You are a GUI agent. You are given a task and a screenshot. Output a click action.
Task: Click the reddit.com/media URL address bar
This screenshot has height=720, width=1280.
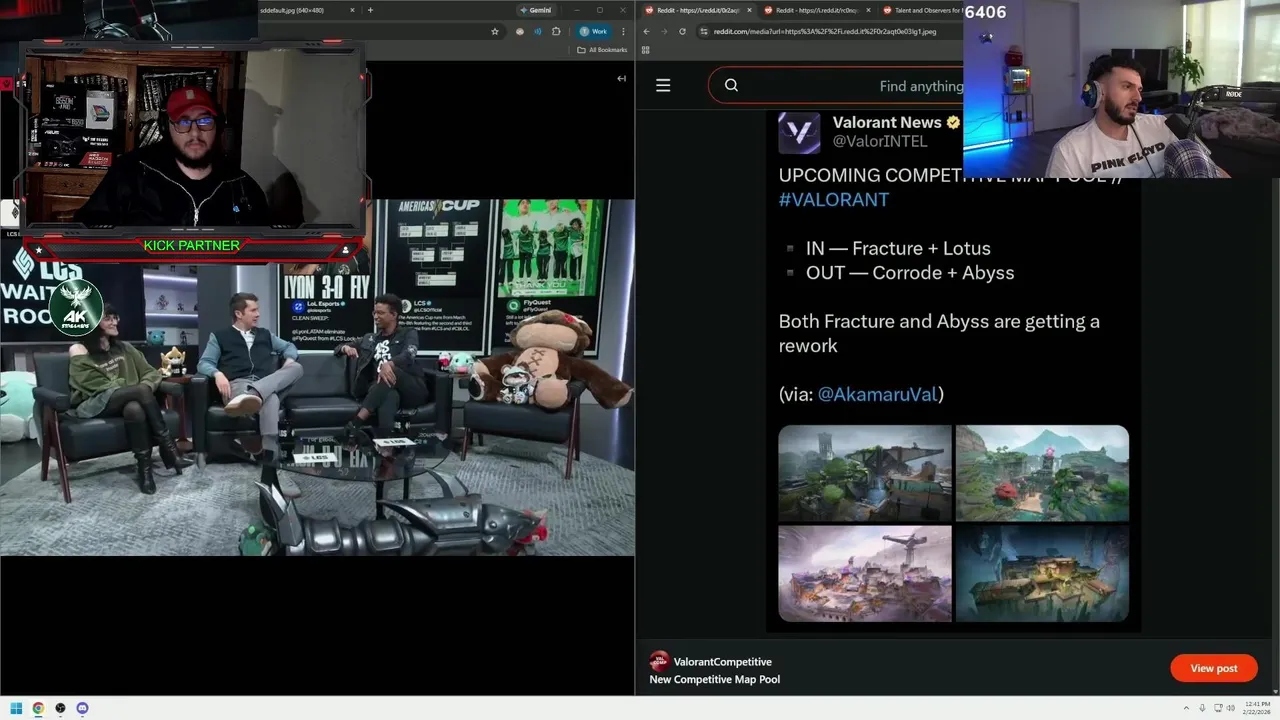(830, 31)
